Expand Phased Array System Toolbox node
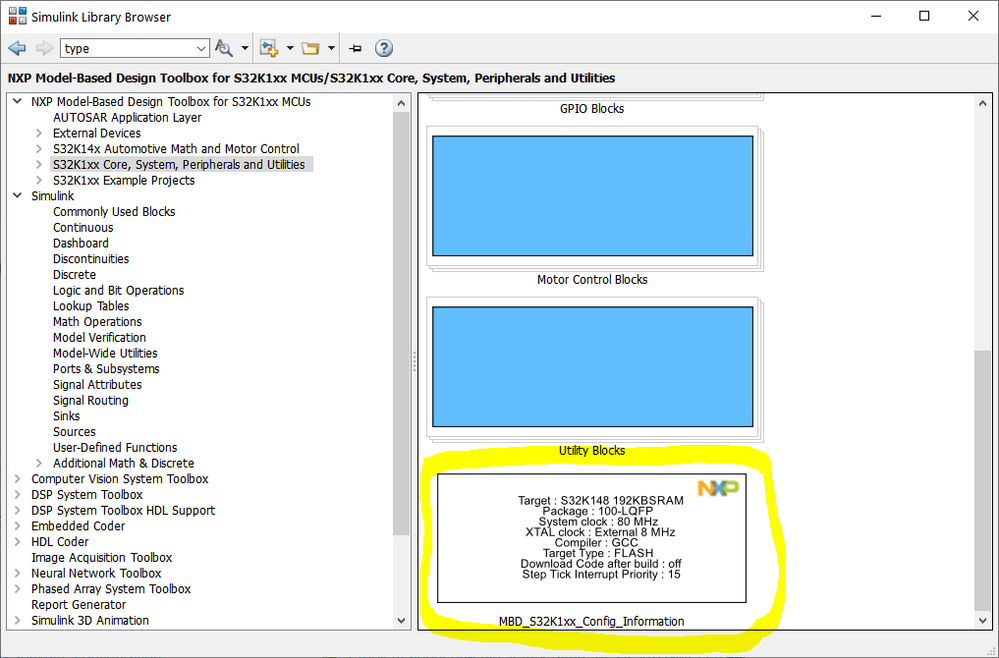999x658 pixels. point(18,589)
